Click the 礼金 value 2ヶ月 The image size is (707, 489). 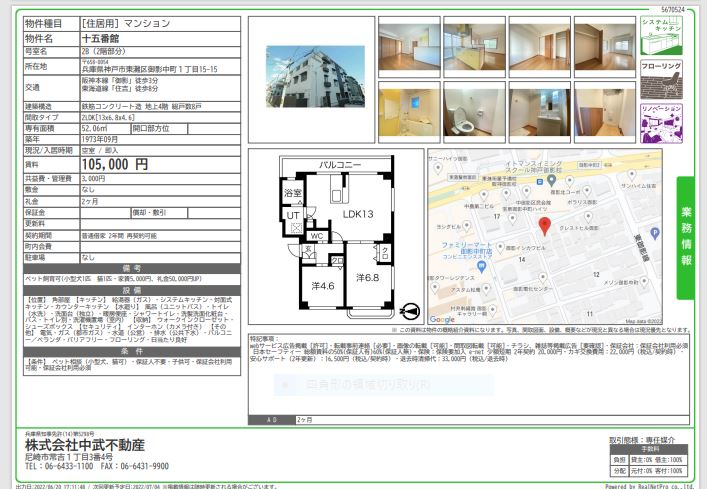click(90, 201)
